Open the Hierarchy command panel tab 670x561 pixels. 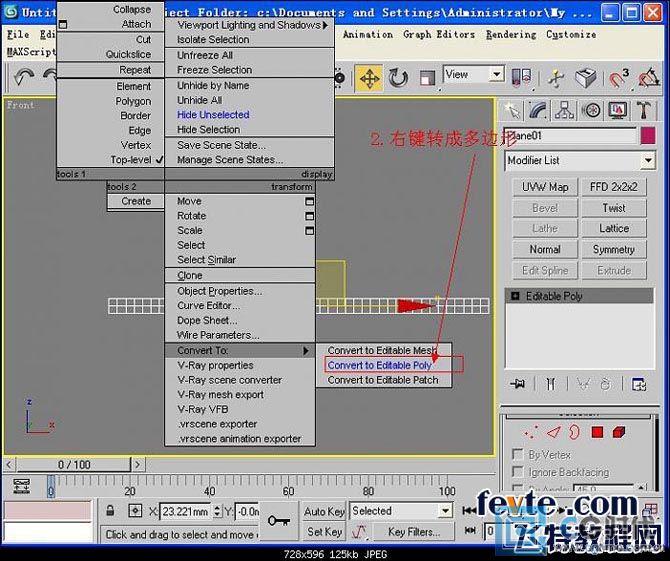pyautogui.click(x=564, y=110)
